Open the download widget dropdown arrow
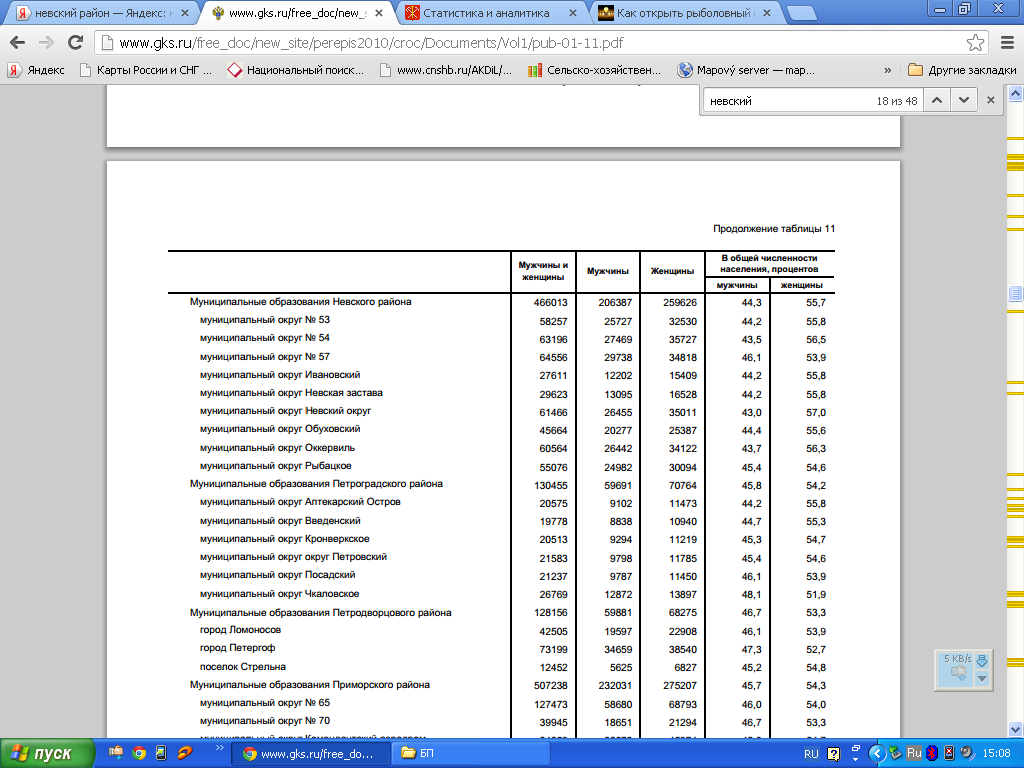The height and width of the screenshot is (768, 1024). pyautogui.click(x=982, y=679)
